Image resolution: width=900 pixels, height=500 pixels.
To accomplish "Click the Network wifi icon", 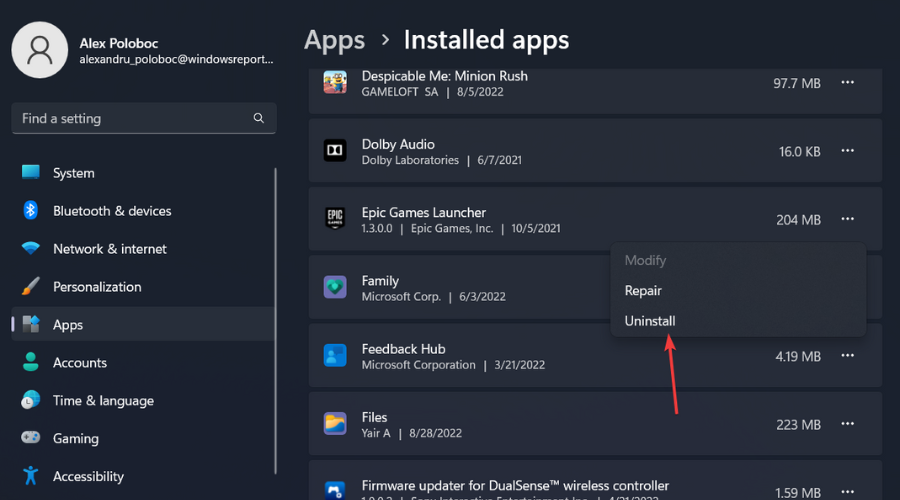I will 30,249.
